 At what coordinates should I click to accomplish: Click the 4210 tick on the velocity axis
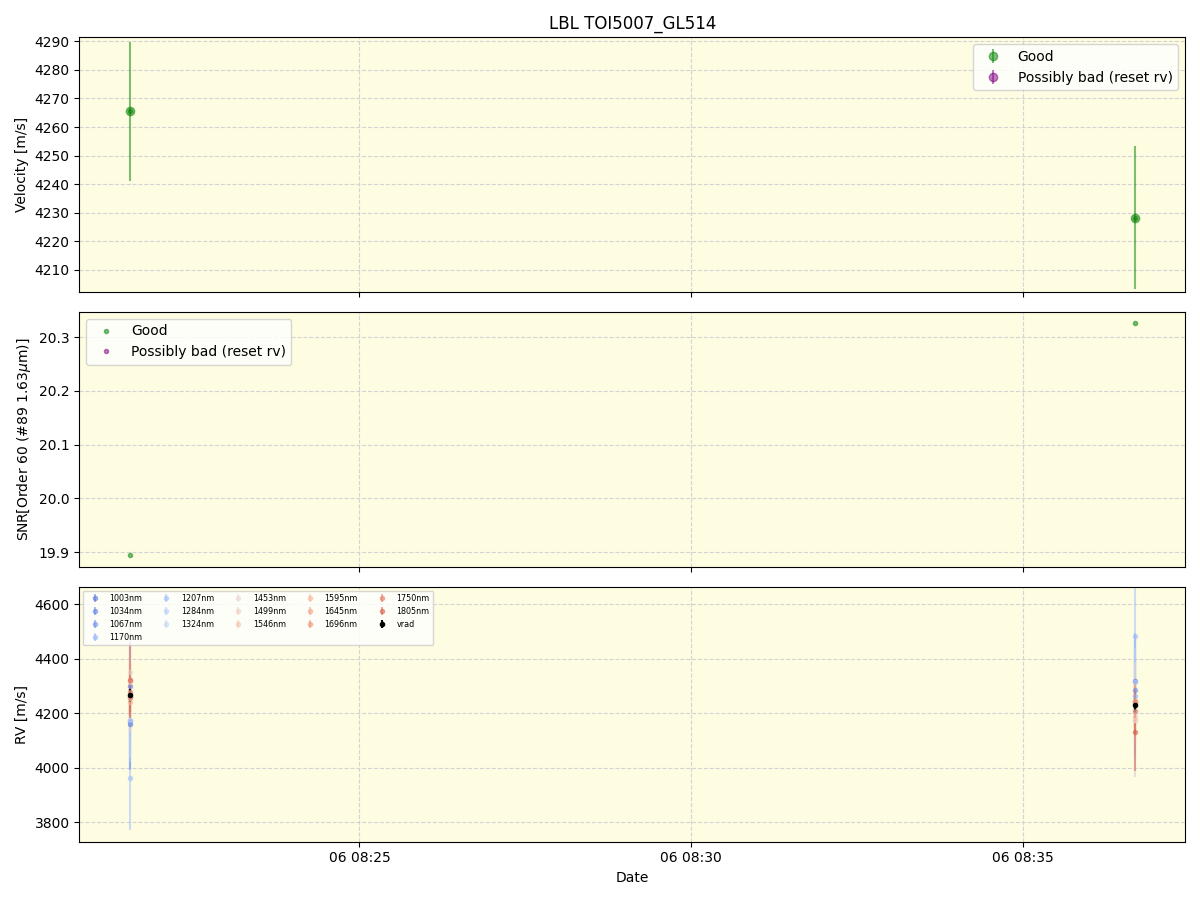pyautogui.click(x=53, y=270)
